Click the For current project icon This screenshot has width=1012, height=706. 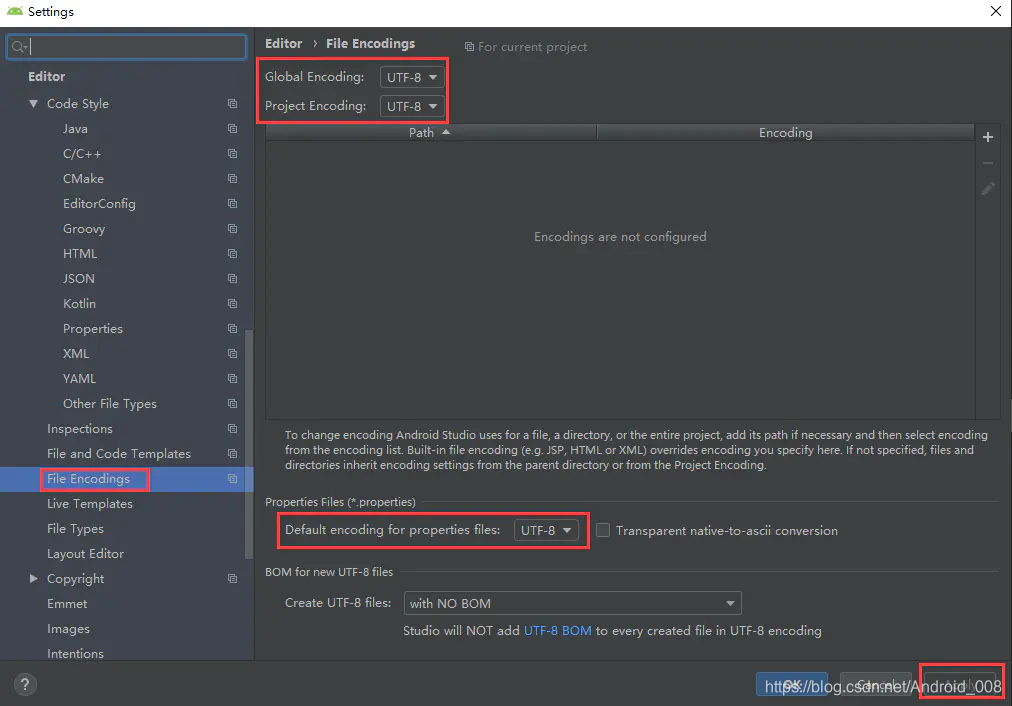click(x=469, y=47)
